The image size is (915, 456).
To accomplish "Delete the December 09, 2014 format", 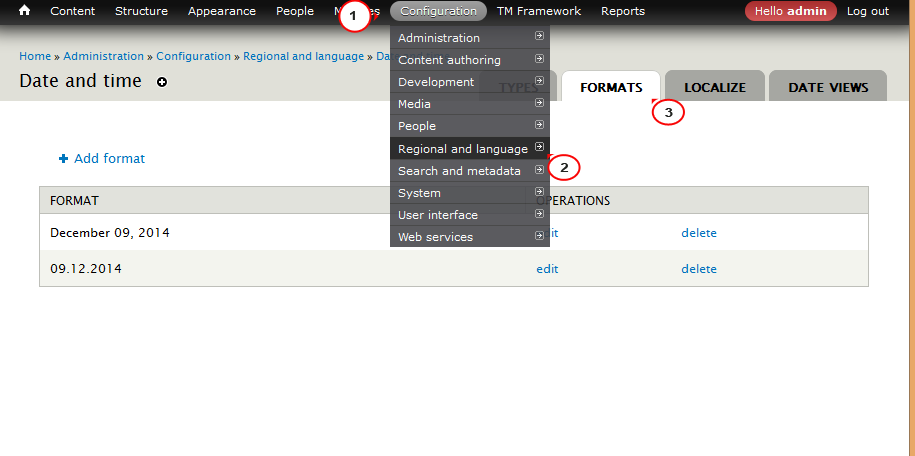I will click(699, 233).
